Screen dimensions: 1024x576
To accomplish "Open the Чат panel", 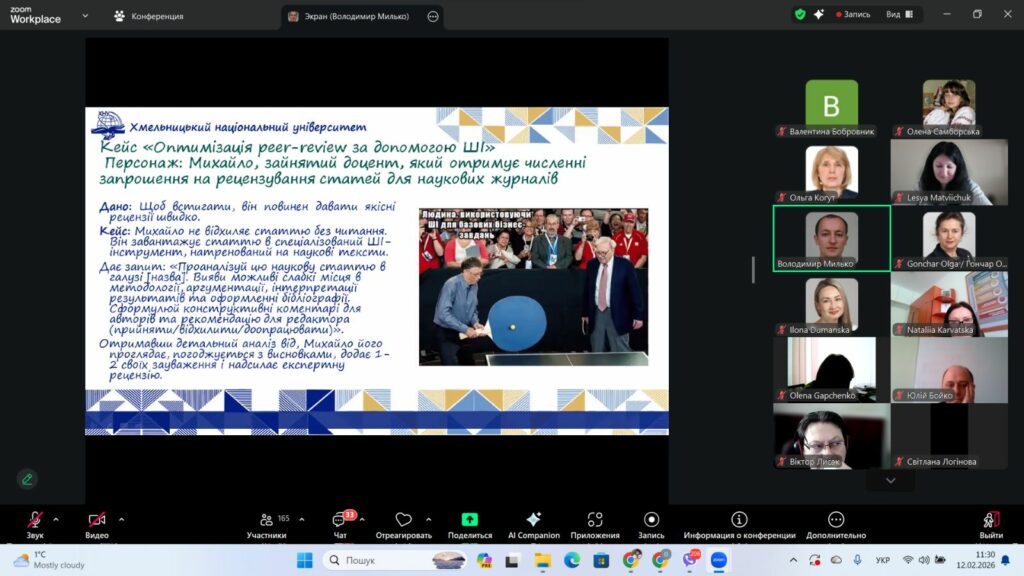I will coord(339,521).
